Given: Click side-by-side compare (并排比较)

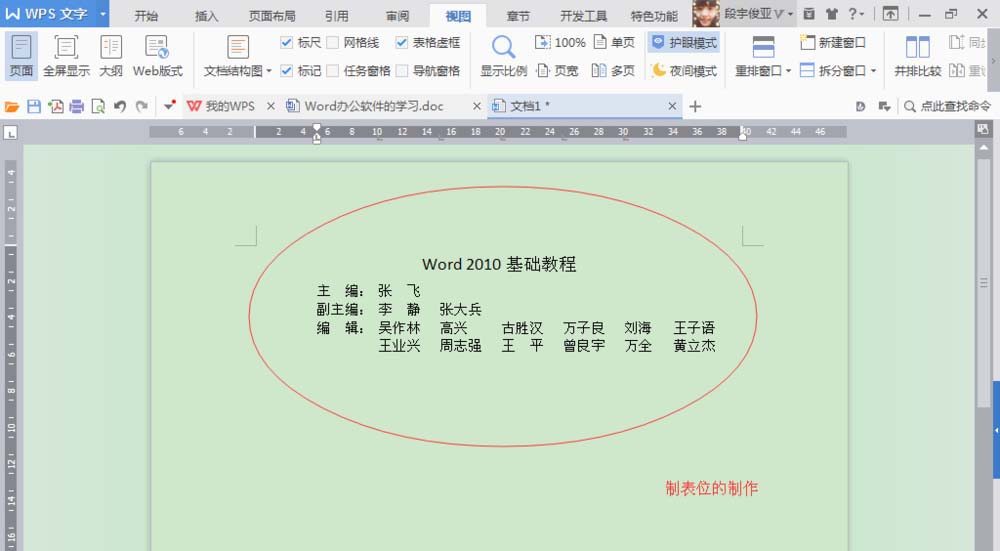Looking at the screenshot, I should pos(917,56).
